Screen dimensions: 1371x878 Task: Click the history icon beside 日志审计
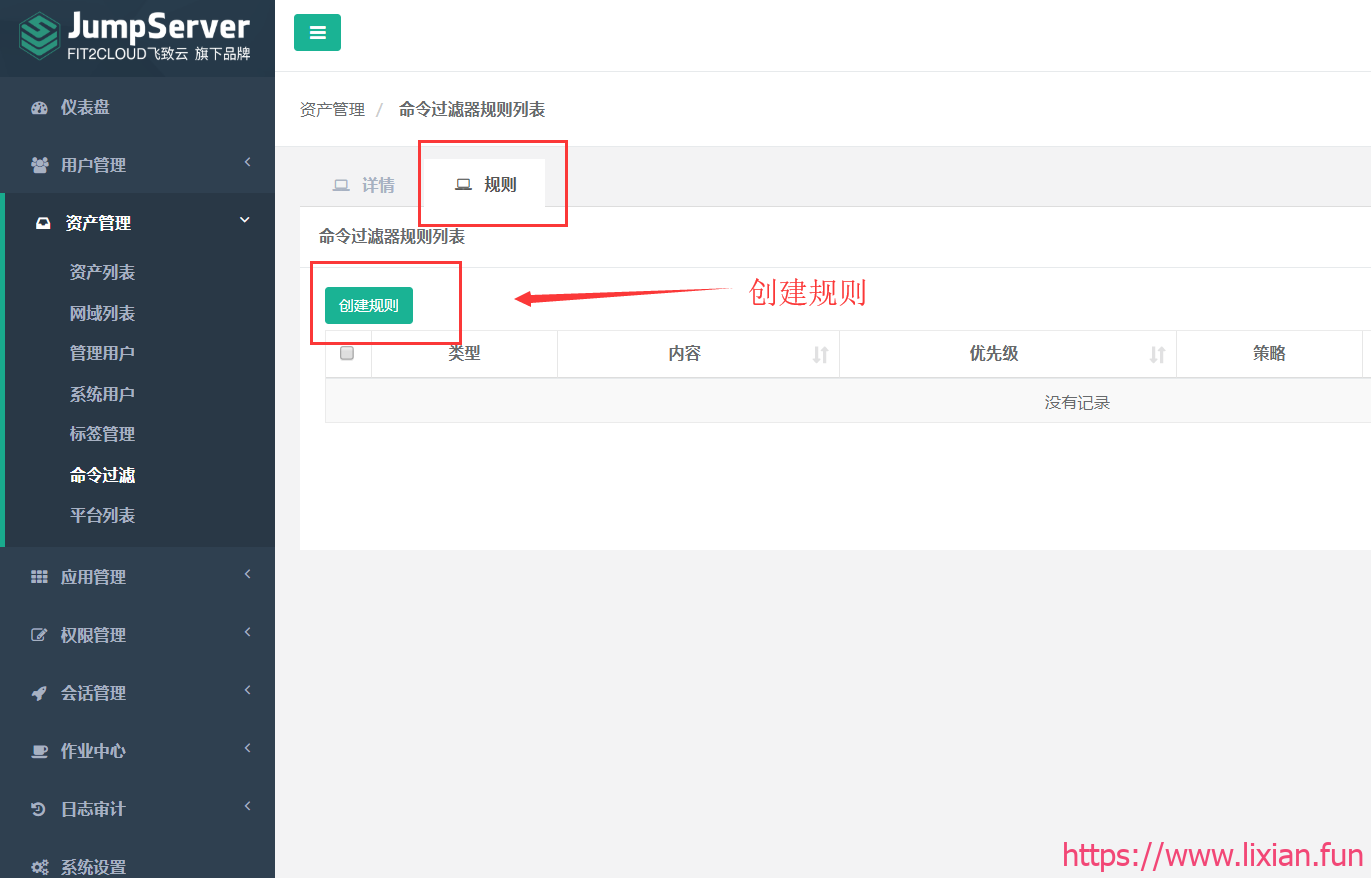click(39, 809)
